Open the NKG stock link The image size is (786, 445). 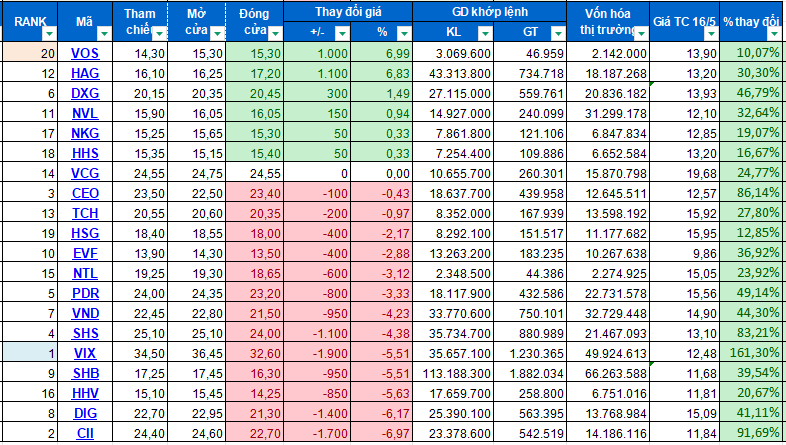tap(85, 133)
